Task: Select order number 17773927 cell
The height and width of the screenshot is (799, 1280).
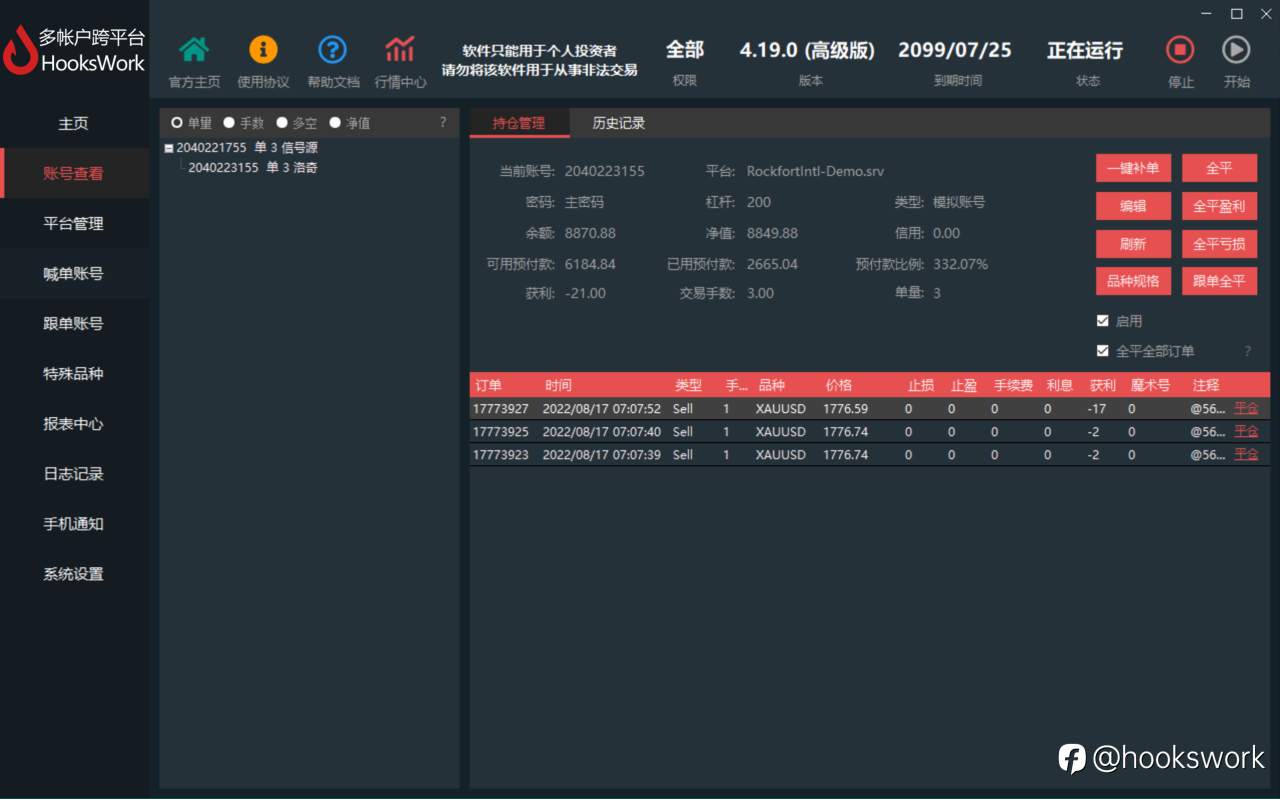Action: [x=502, y=408]
